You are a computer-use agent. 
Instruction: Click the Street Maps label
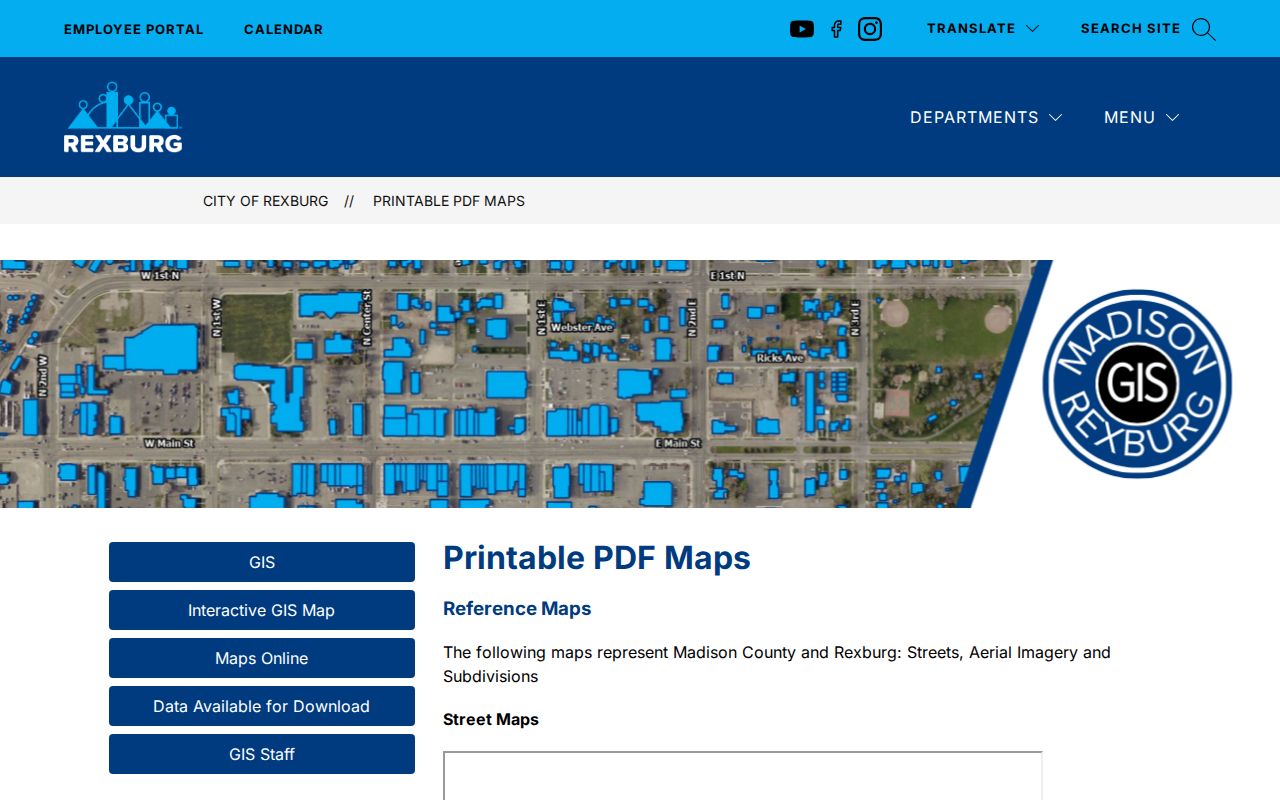(x=491, y=720)
